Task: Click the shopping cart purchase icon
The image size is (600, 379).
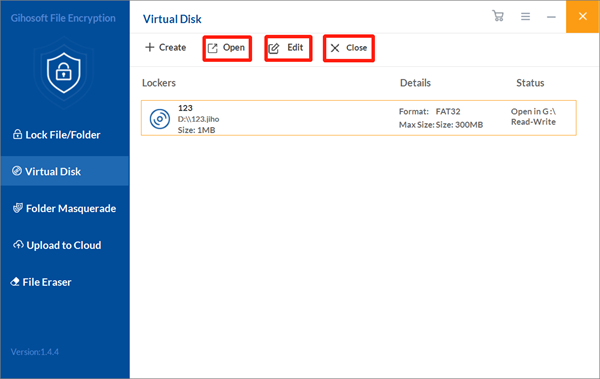Action: 498,16
